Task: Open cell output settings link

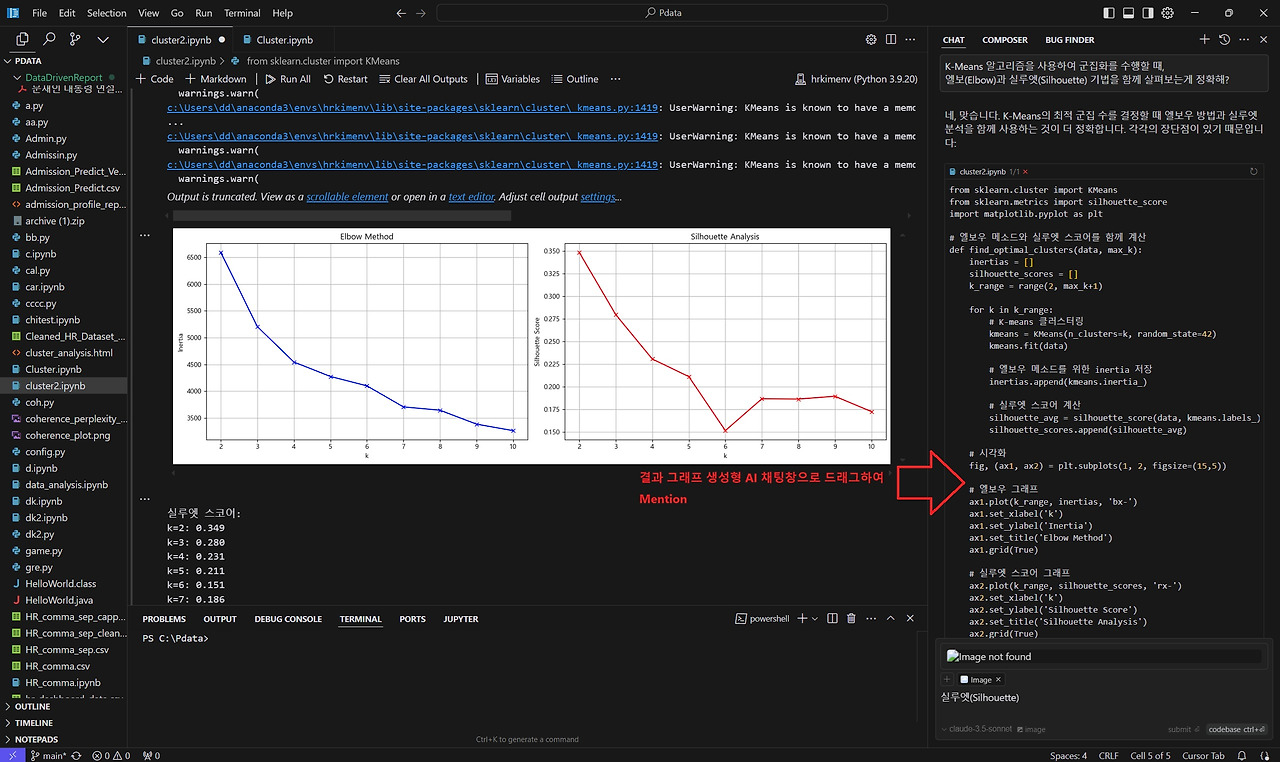Action: (598, 197)
